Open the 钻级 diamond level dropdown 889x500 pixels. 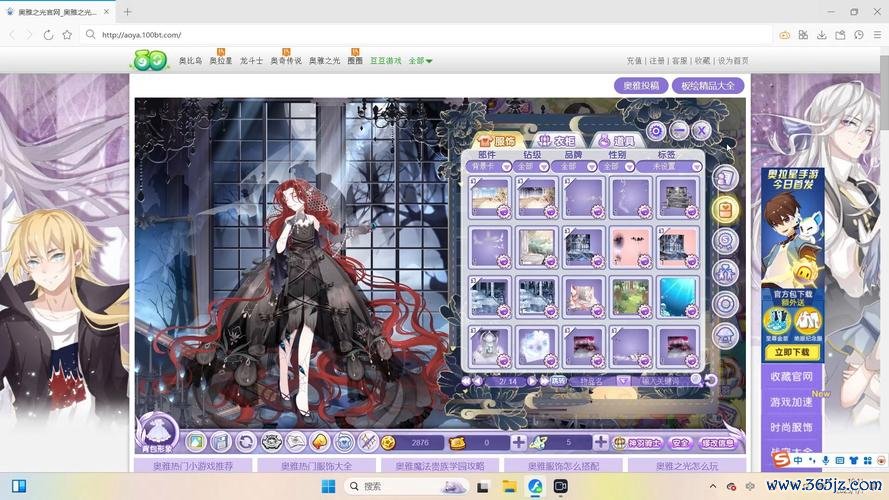531,167
